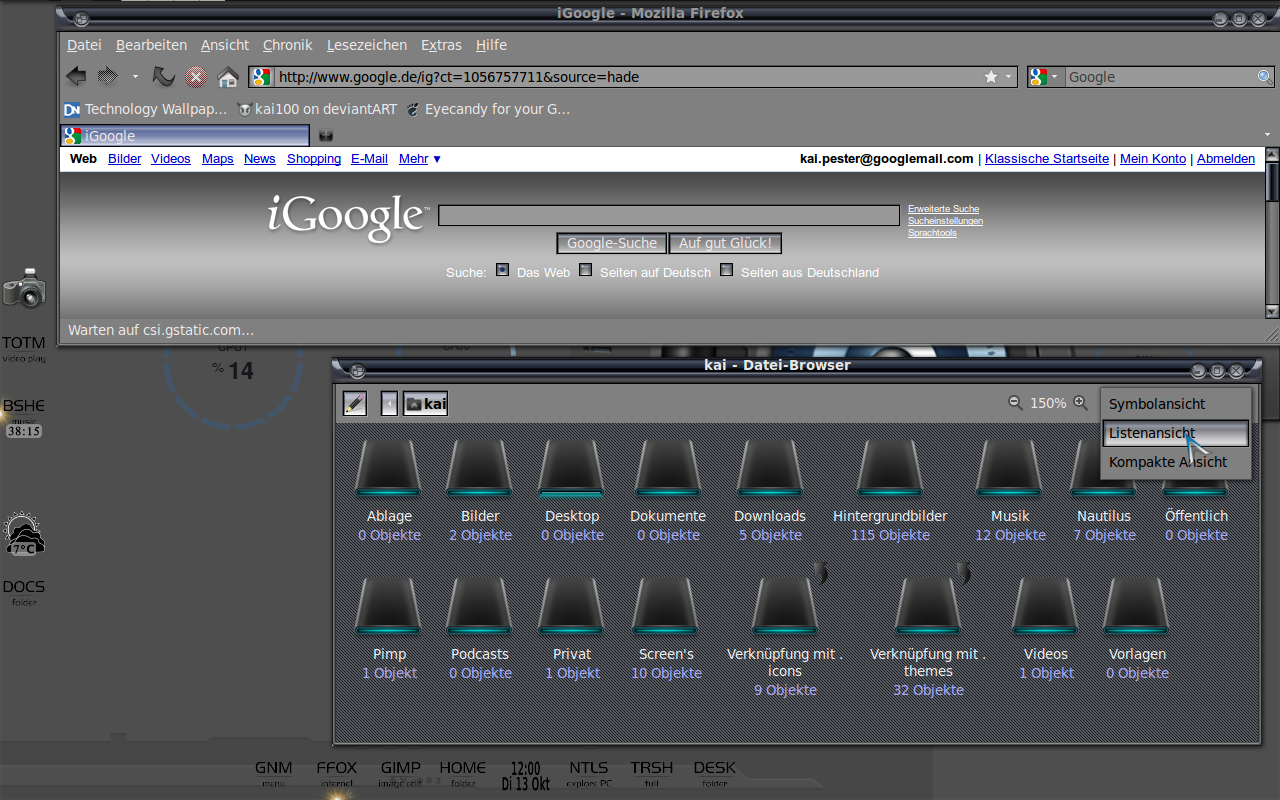Click the camera icon on desktop
1280x800 pixels.
24,288
